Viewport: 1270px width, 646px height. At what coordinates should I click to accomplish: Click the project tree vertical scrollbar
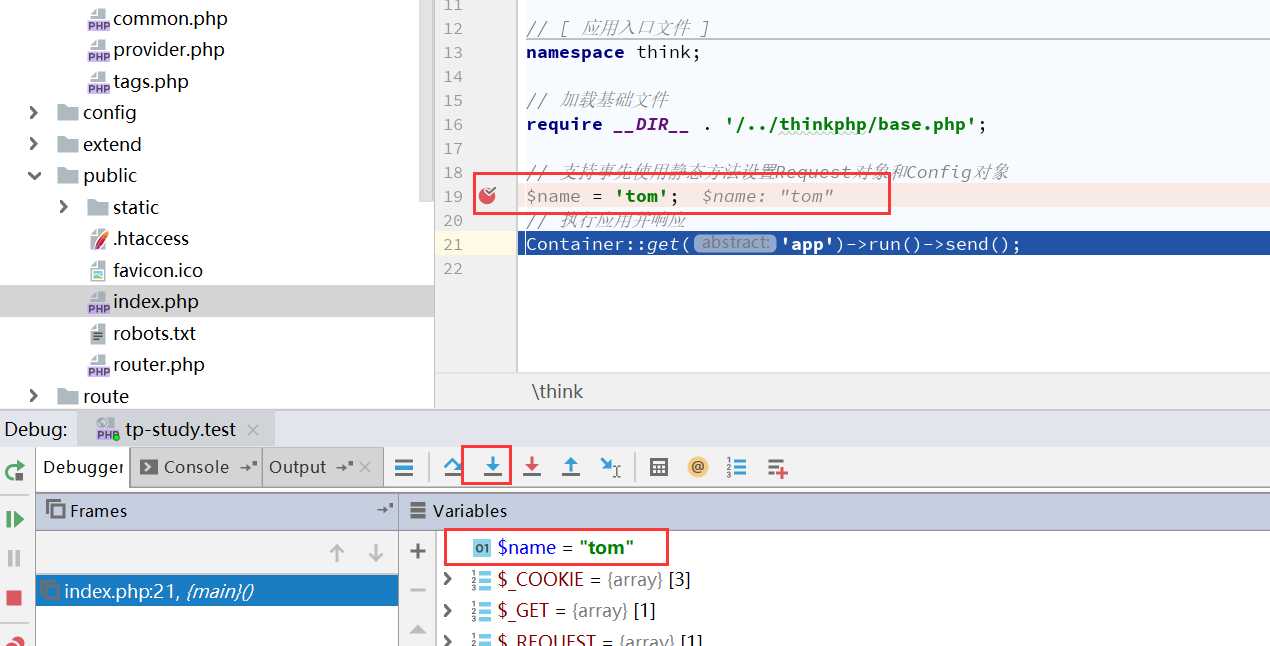427,100
